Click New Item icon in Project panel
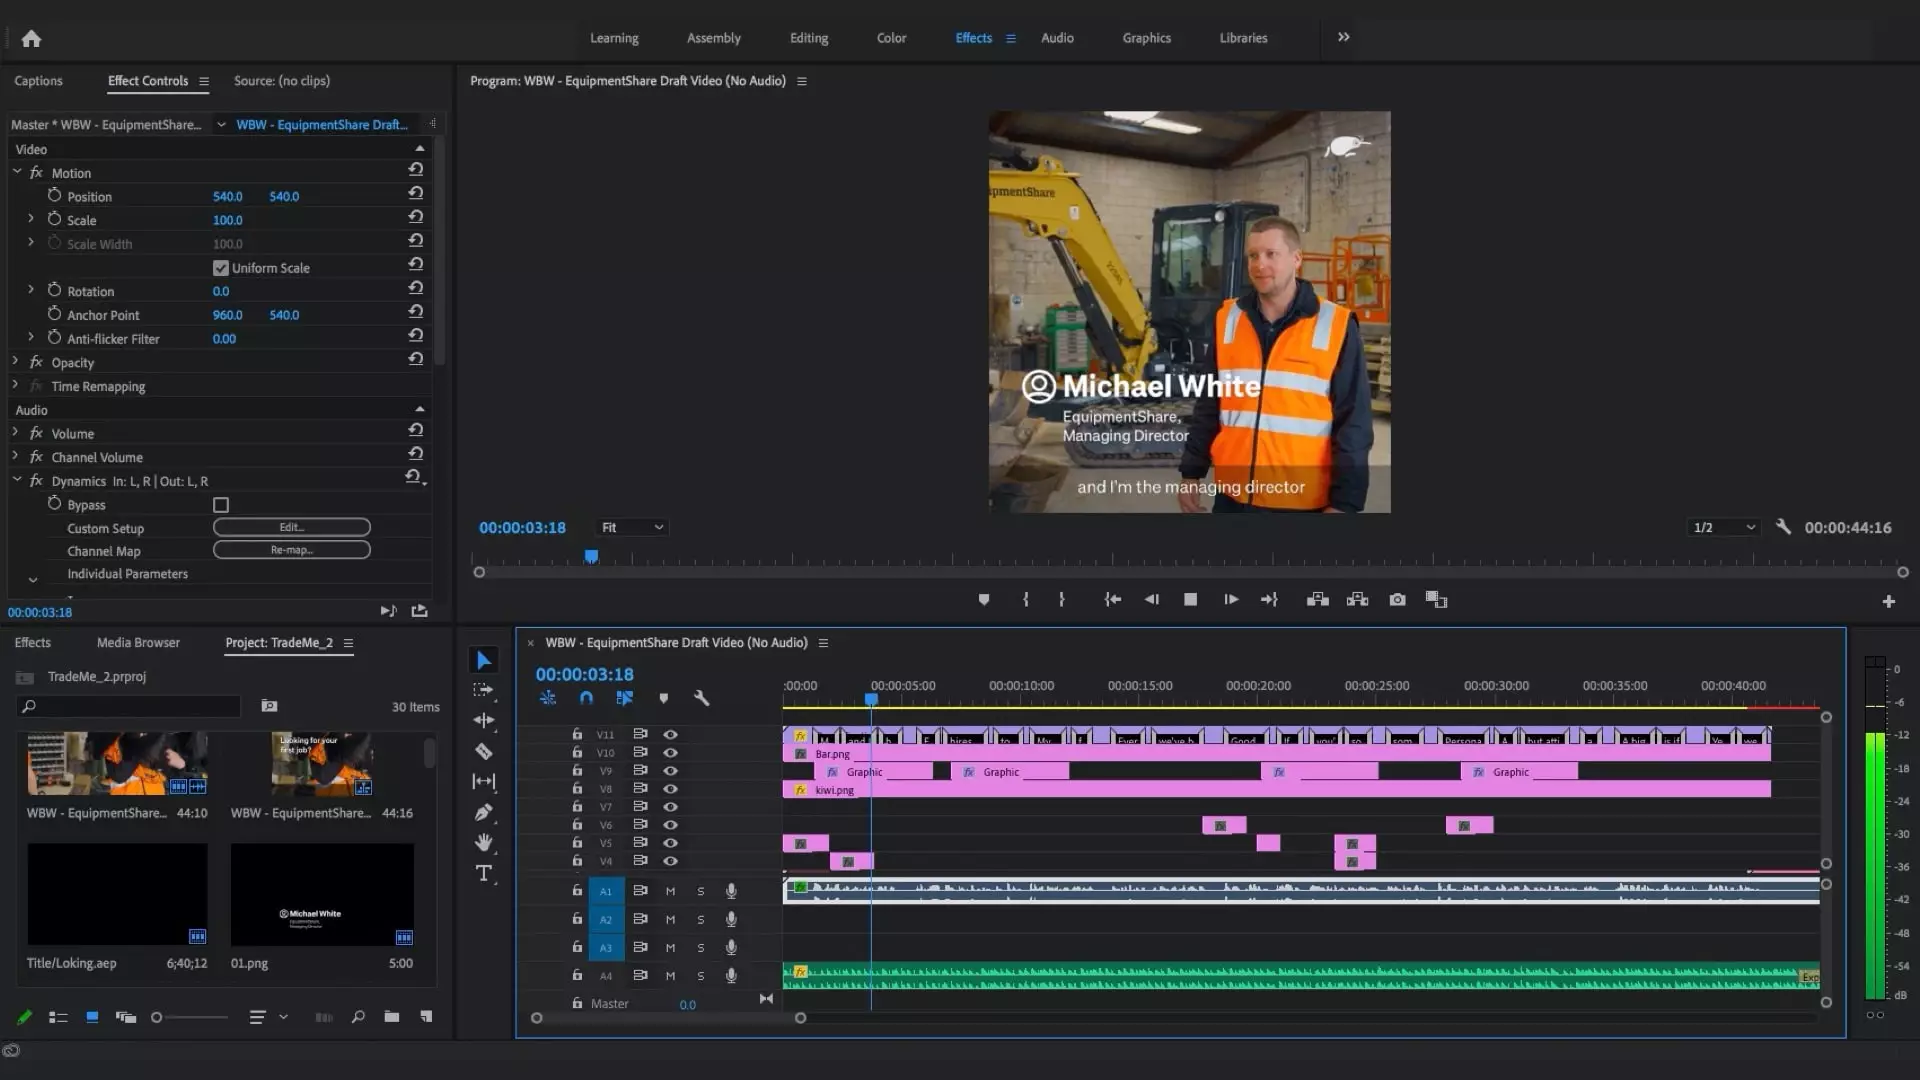Viewport: 1920px width, 1080px height. (426, 1017)
